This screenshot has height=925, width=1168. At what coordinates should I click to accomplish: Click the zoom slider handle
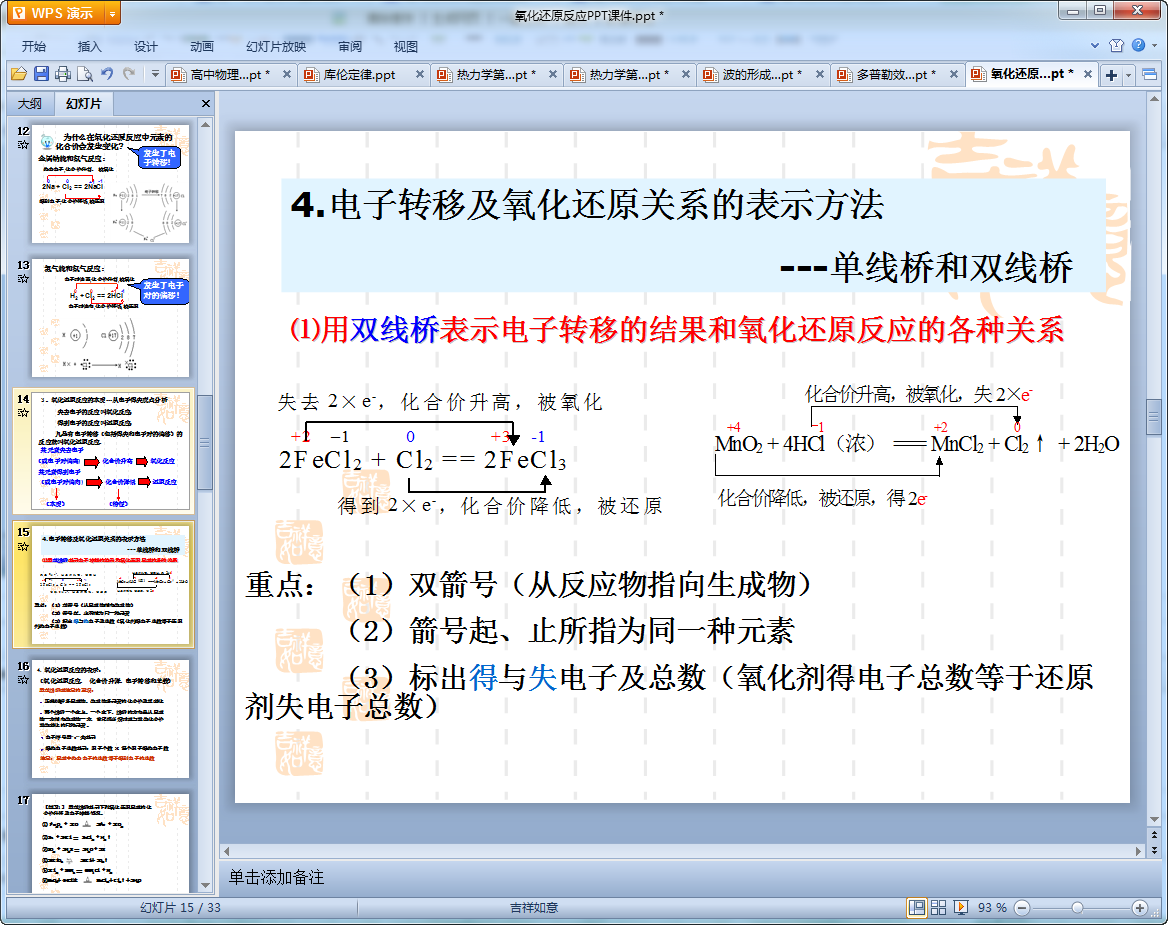[x=1077, y=907]
